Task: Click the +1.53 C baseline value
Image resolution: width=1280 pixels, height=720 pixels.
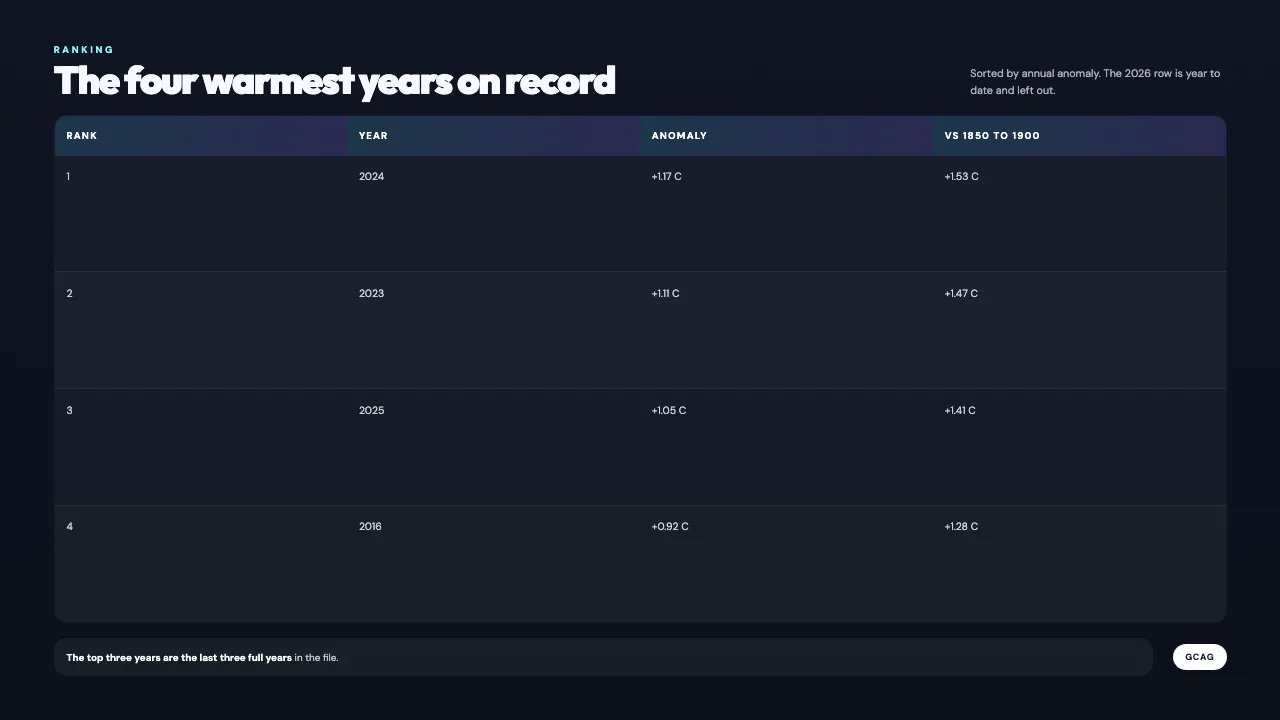Action: point(961,177)
